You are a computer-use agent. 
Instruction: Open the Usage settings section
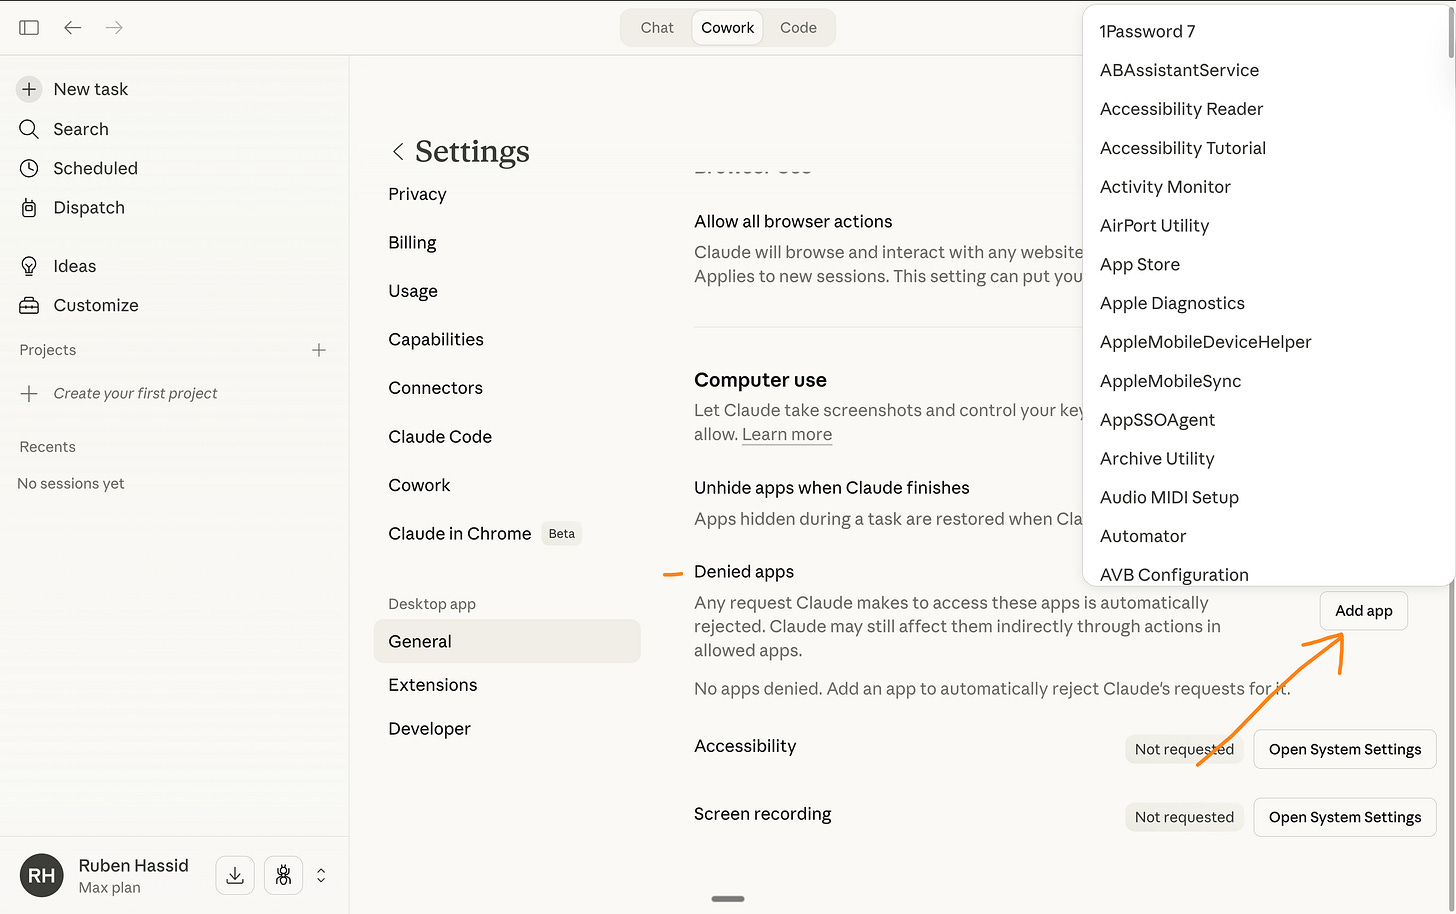click(413, 291)
